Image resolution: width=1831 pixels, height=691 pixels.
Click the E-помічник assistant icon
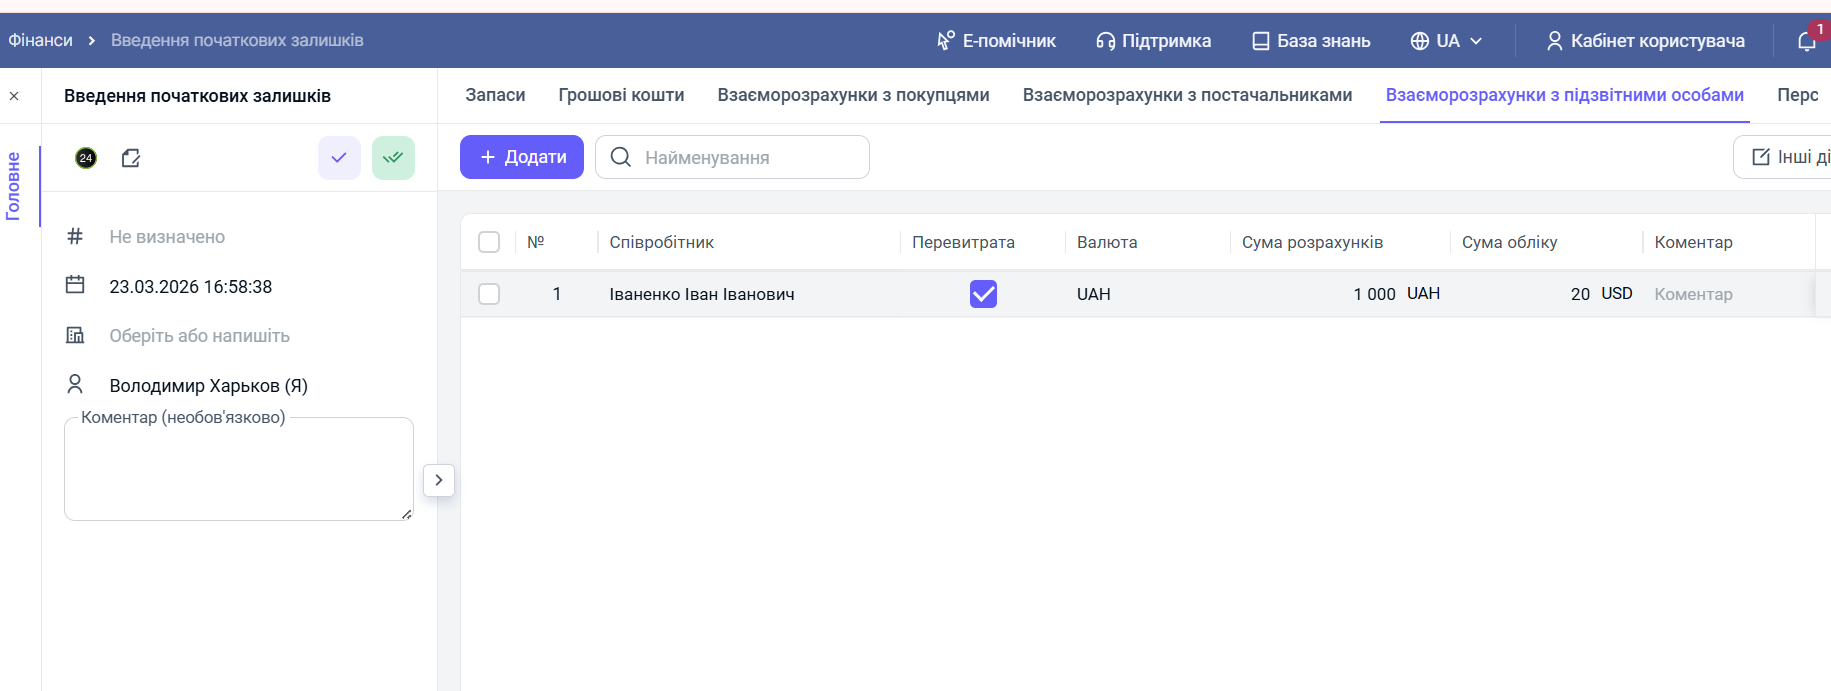tap(946, 41)
